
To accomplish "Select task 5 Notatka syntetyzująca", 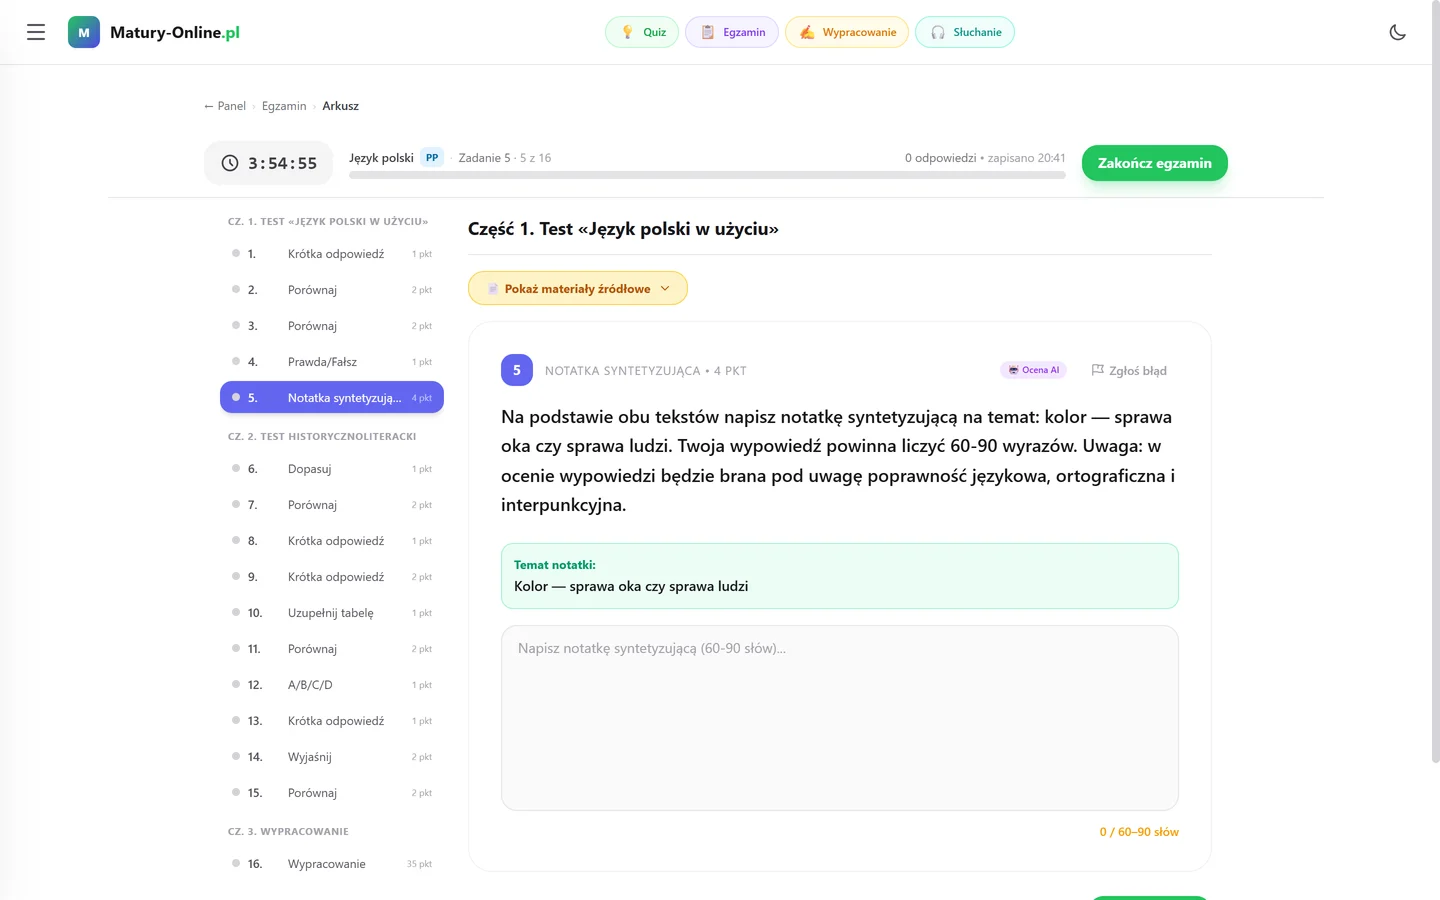I will click(x=332, y=397).
